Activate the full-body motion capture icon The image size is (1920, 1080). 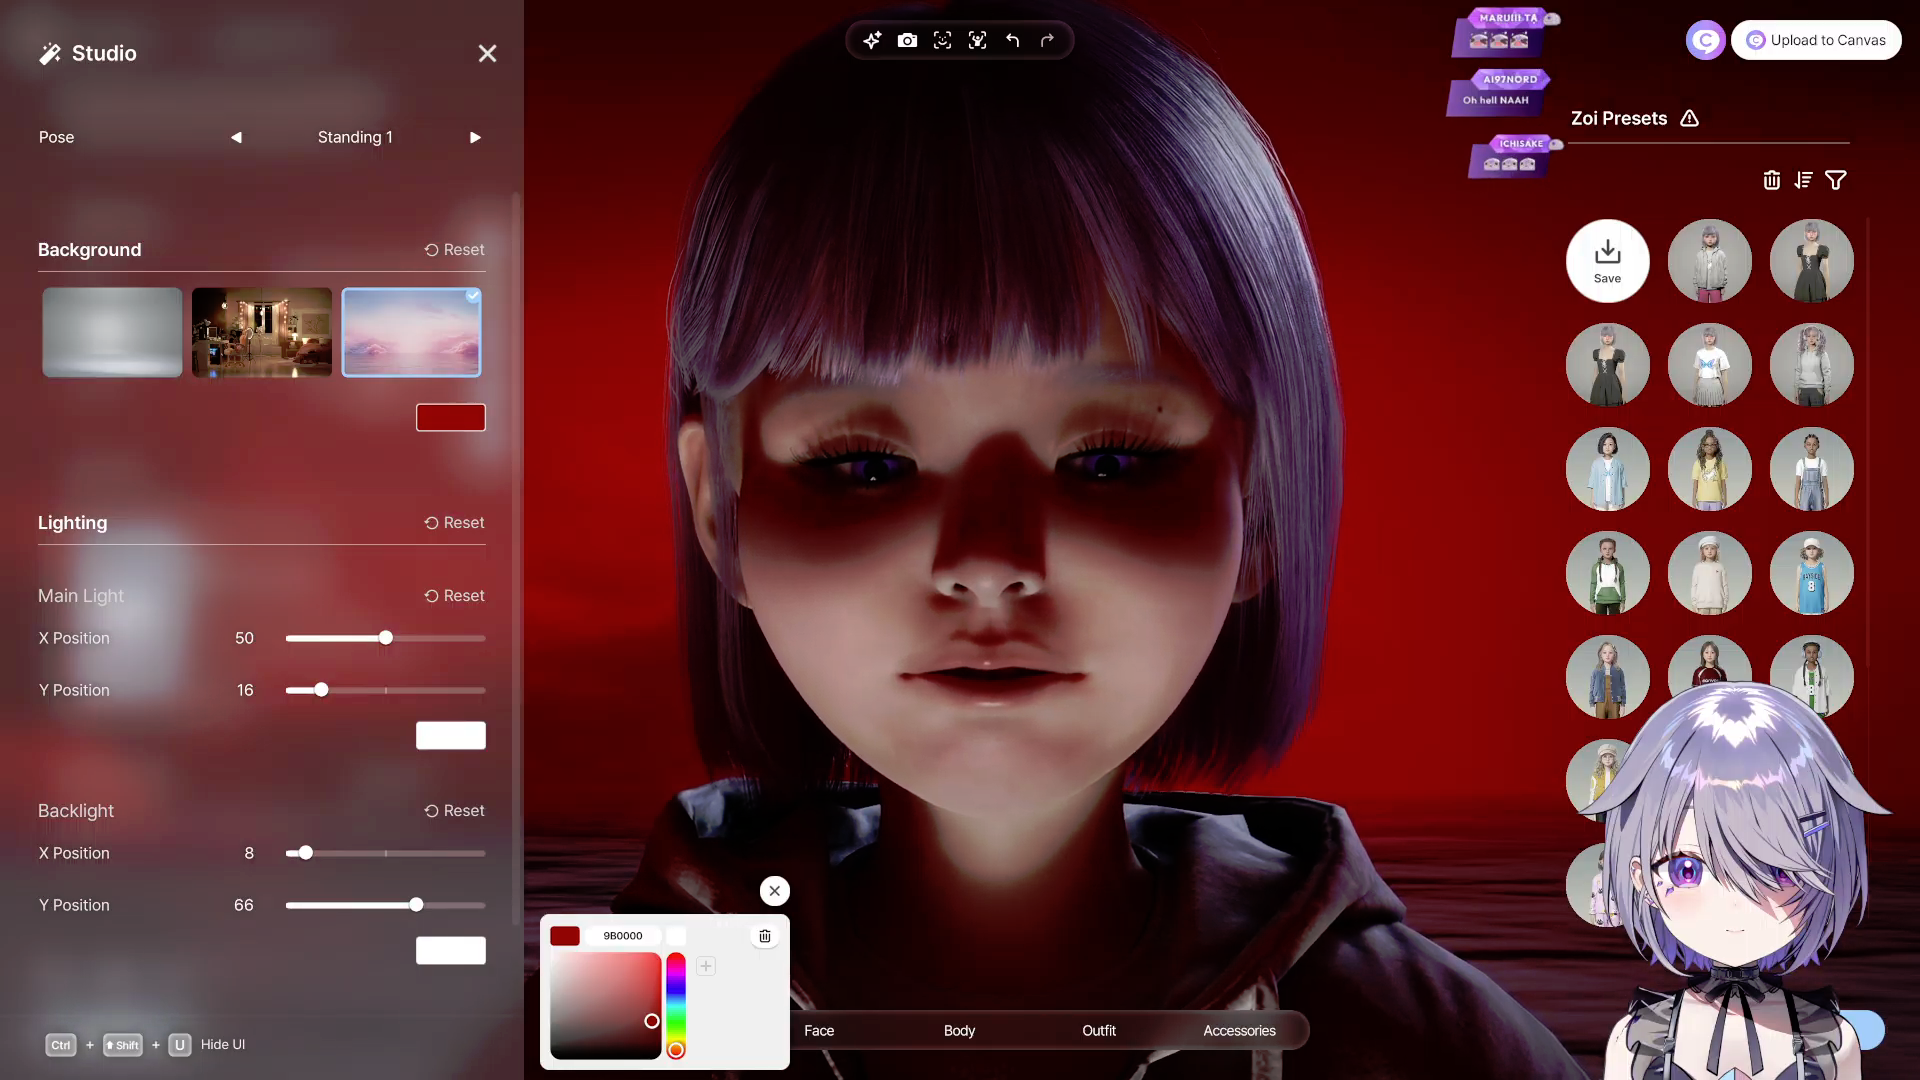pyautogui.click(x=977, y=40)
